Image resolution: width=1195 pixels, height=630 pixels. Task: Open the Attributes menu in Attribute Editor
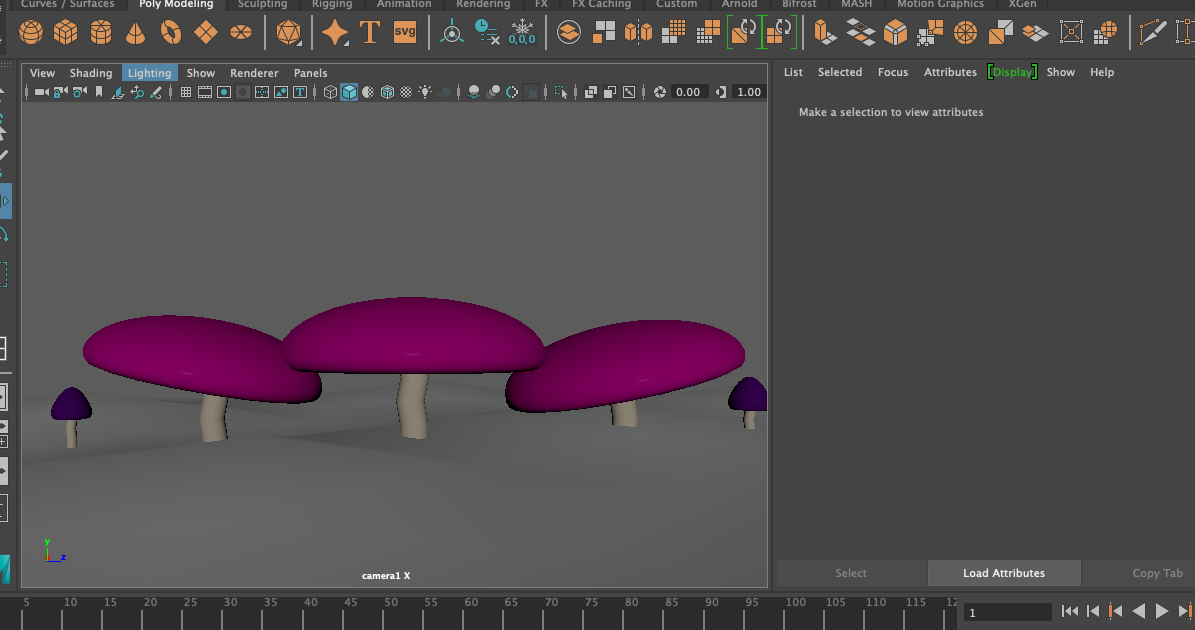coord(950,72)
